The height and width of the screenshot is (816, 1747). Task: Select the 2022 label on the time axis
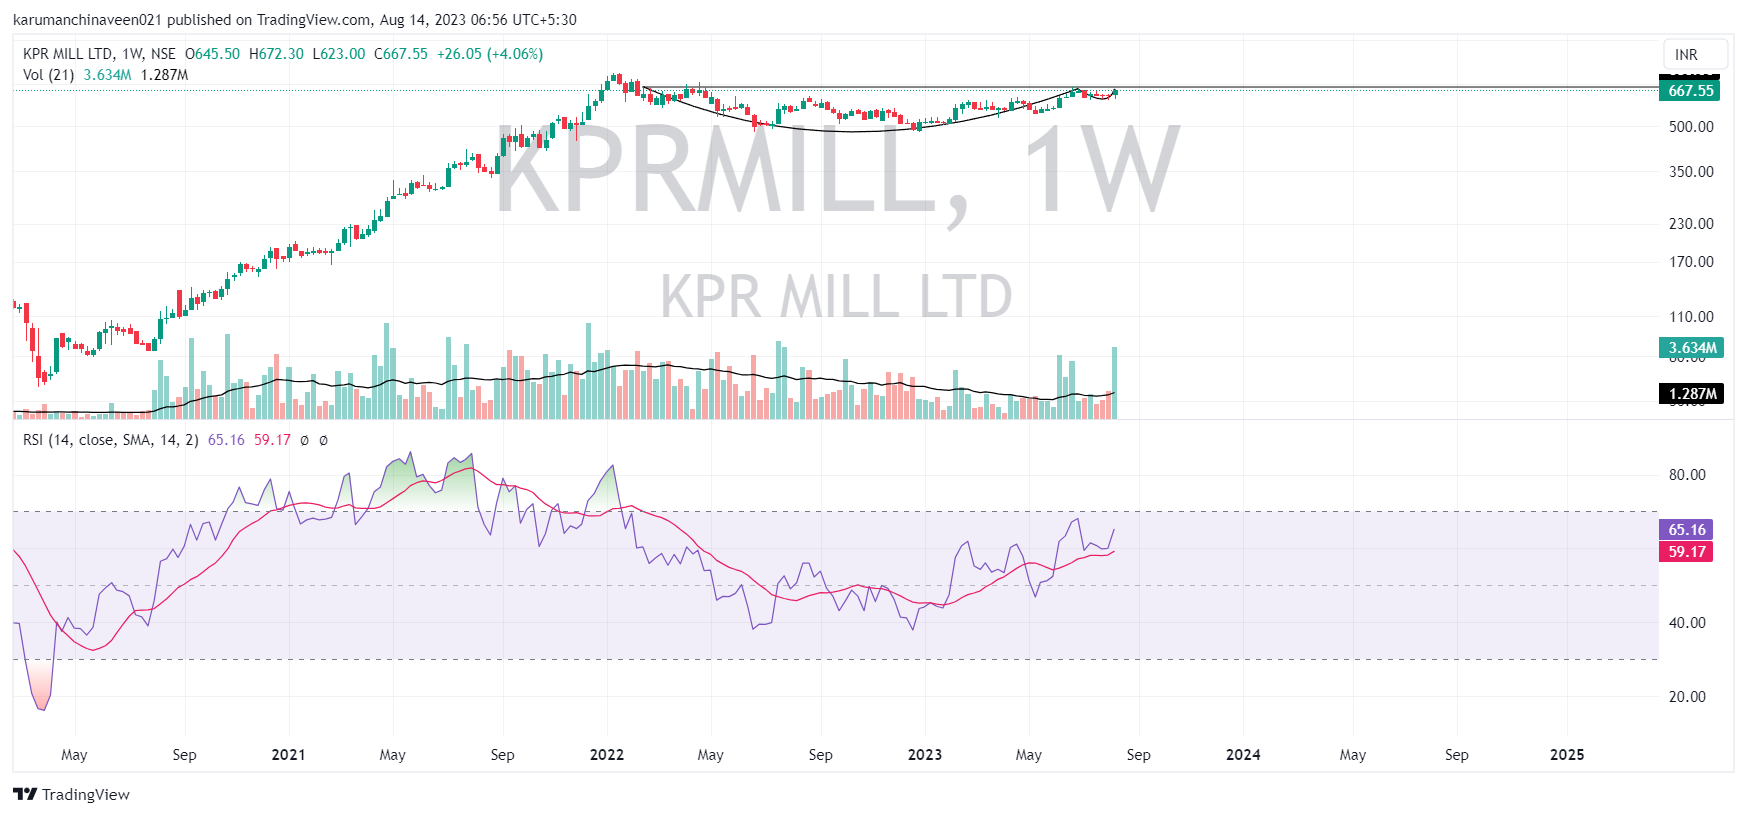607,755
